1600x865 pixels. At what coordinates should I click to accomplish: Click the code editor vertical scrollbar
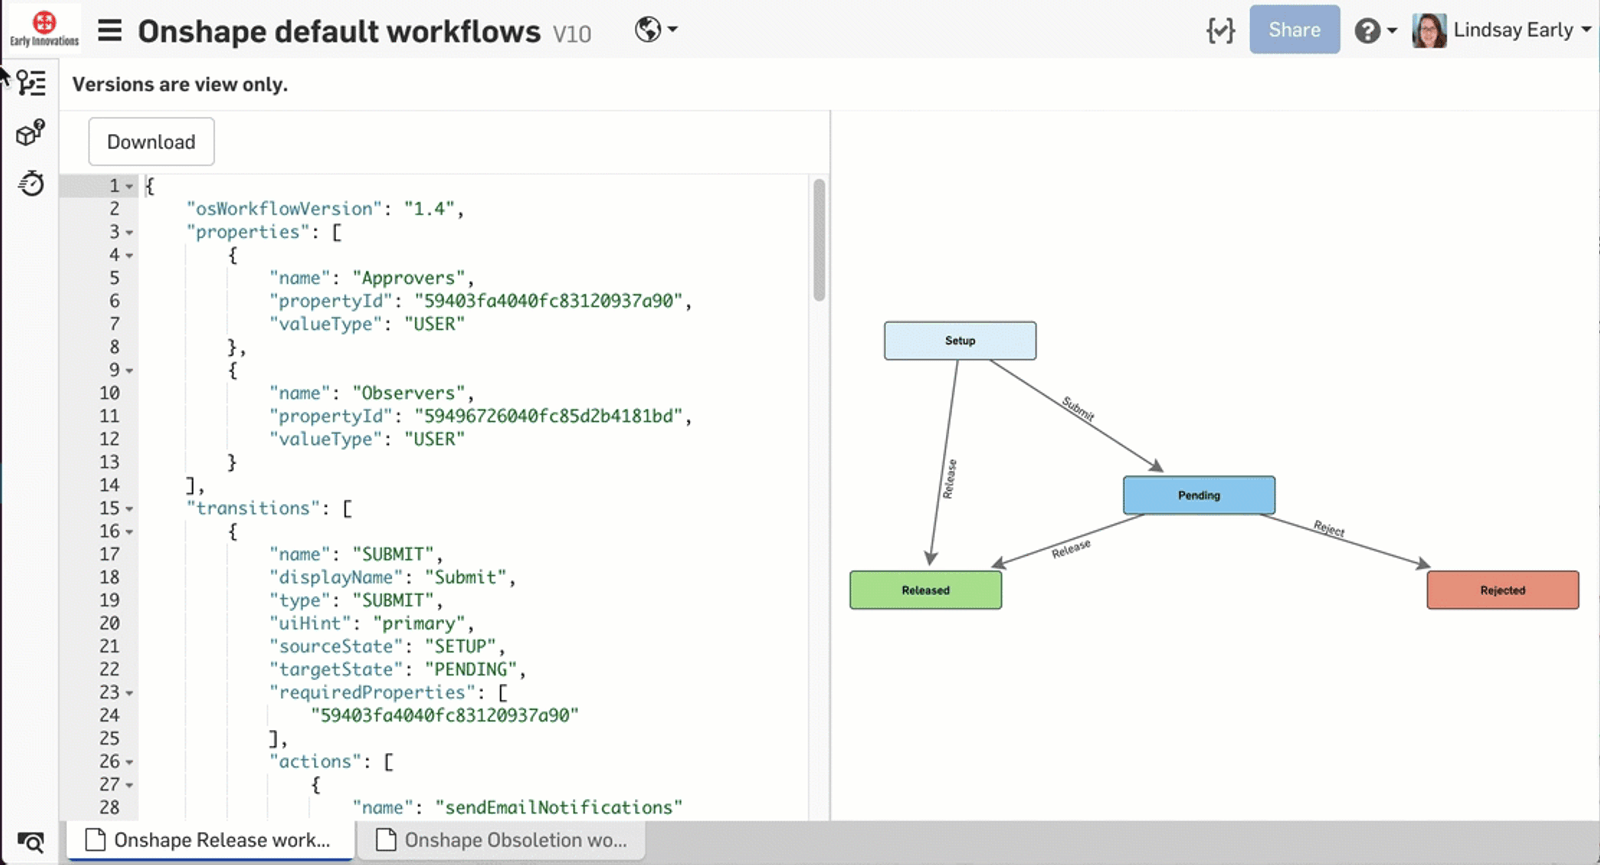(x=819, y=240)
